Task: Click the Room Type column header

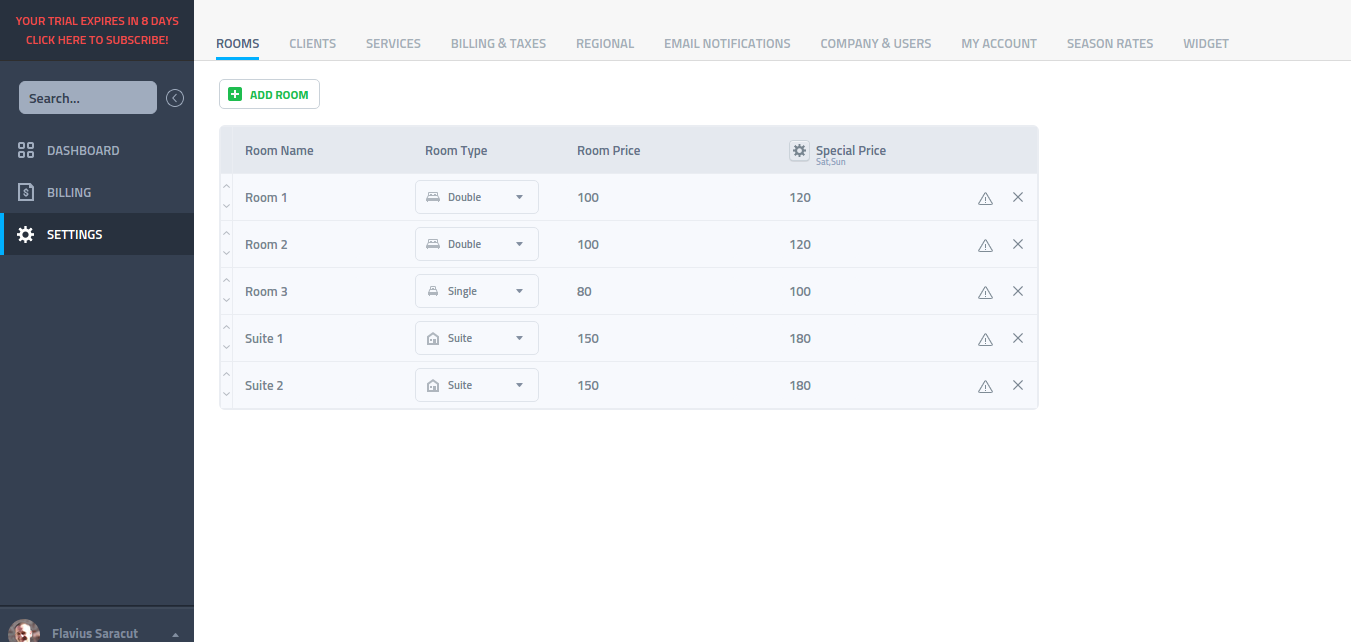Action: click(x=456, y=150)
